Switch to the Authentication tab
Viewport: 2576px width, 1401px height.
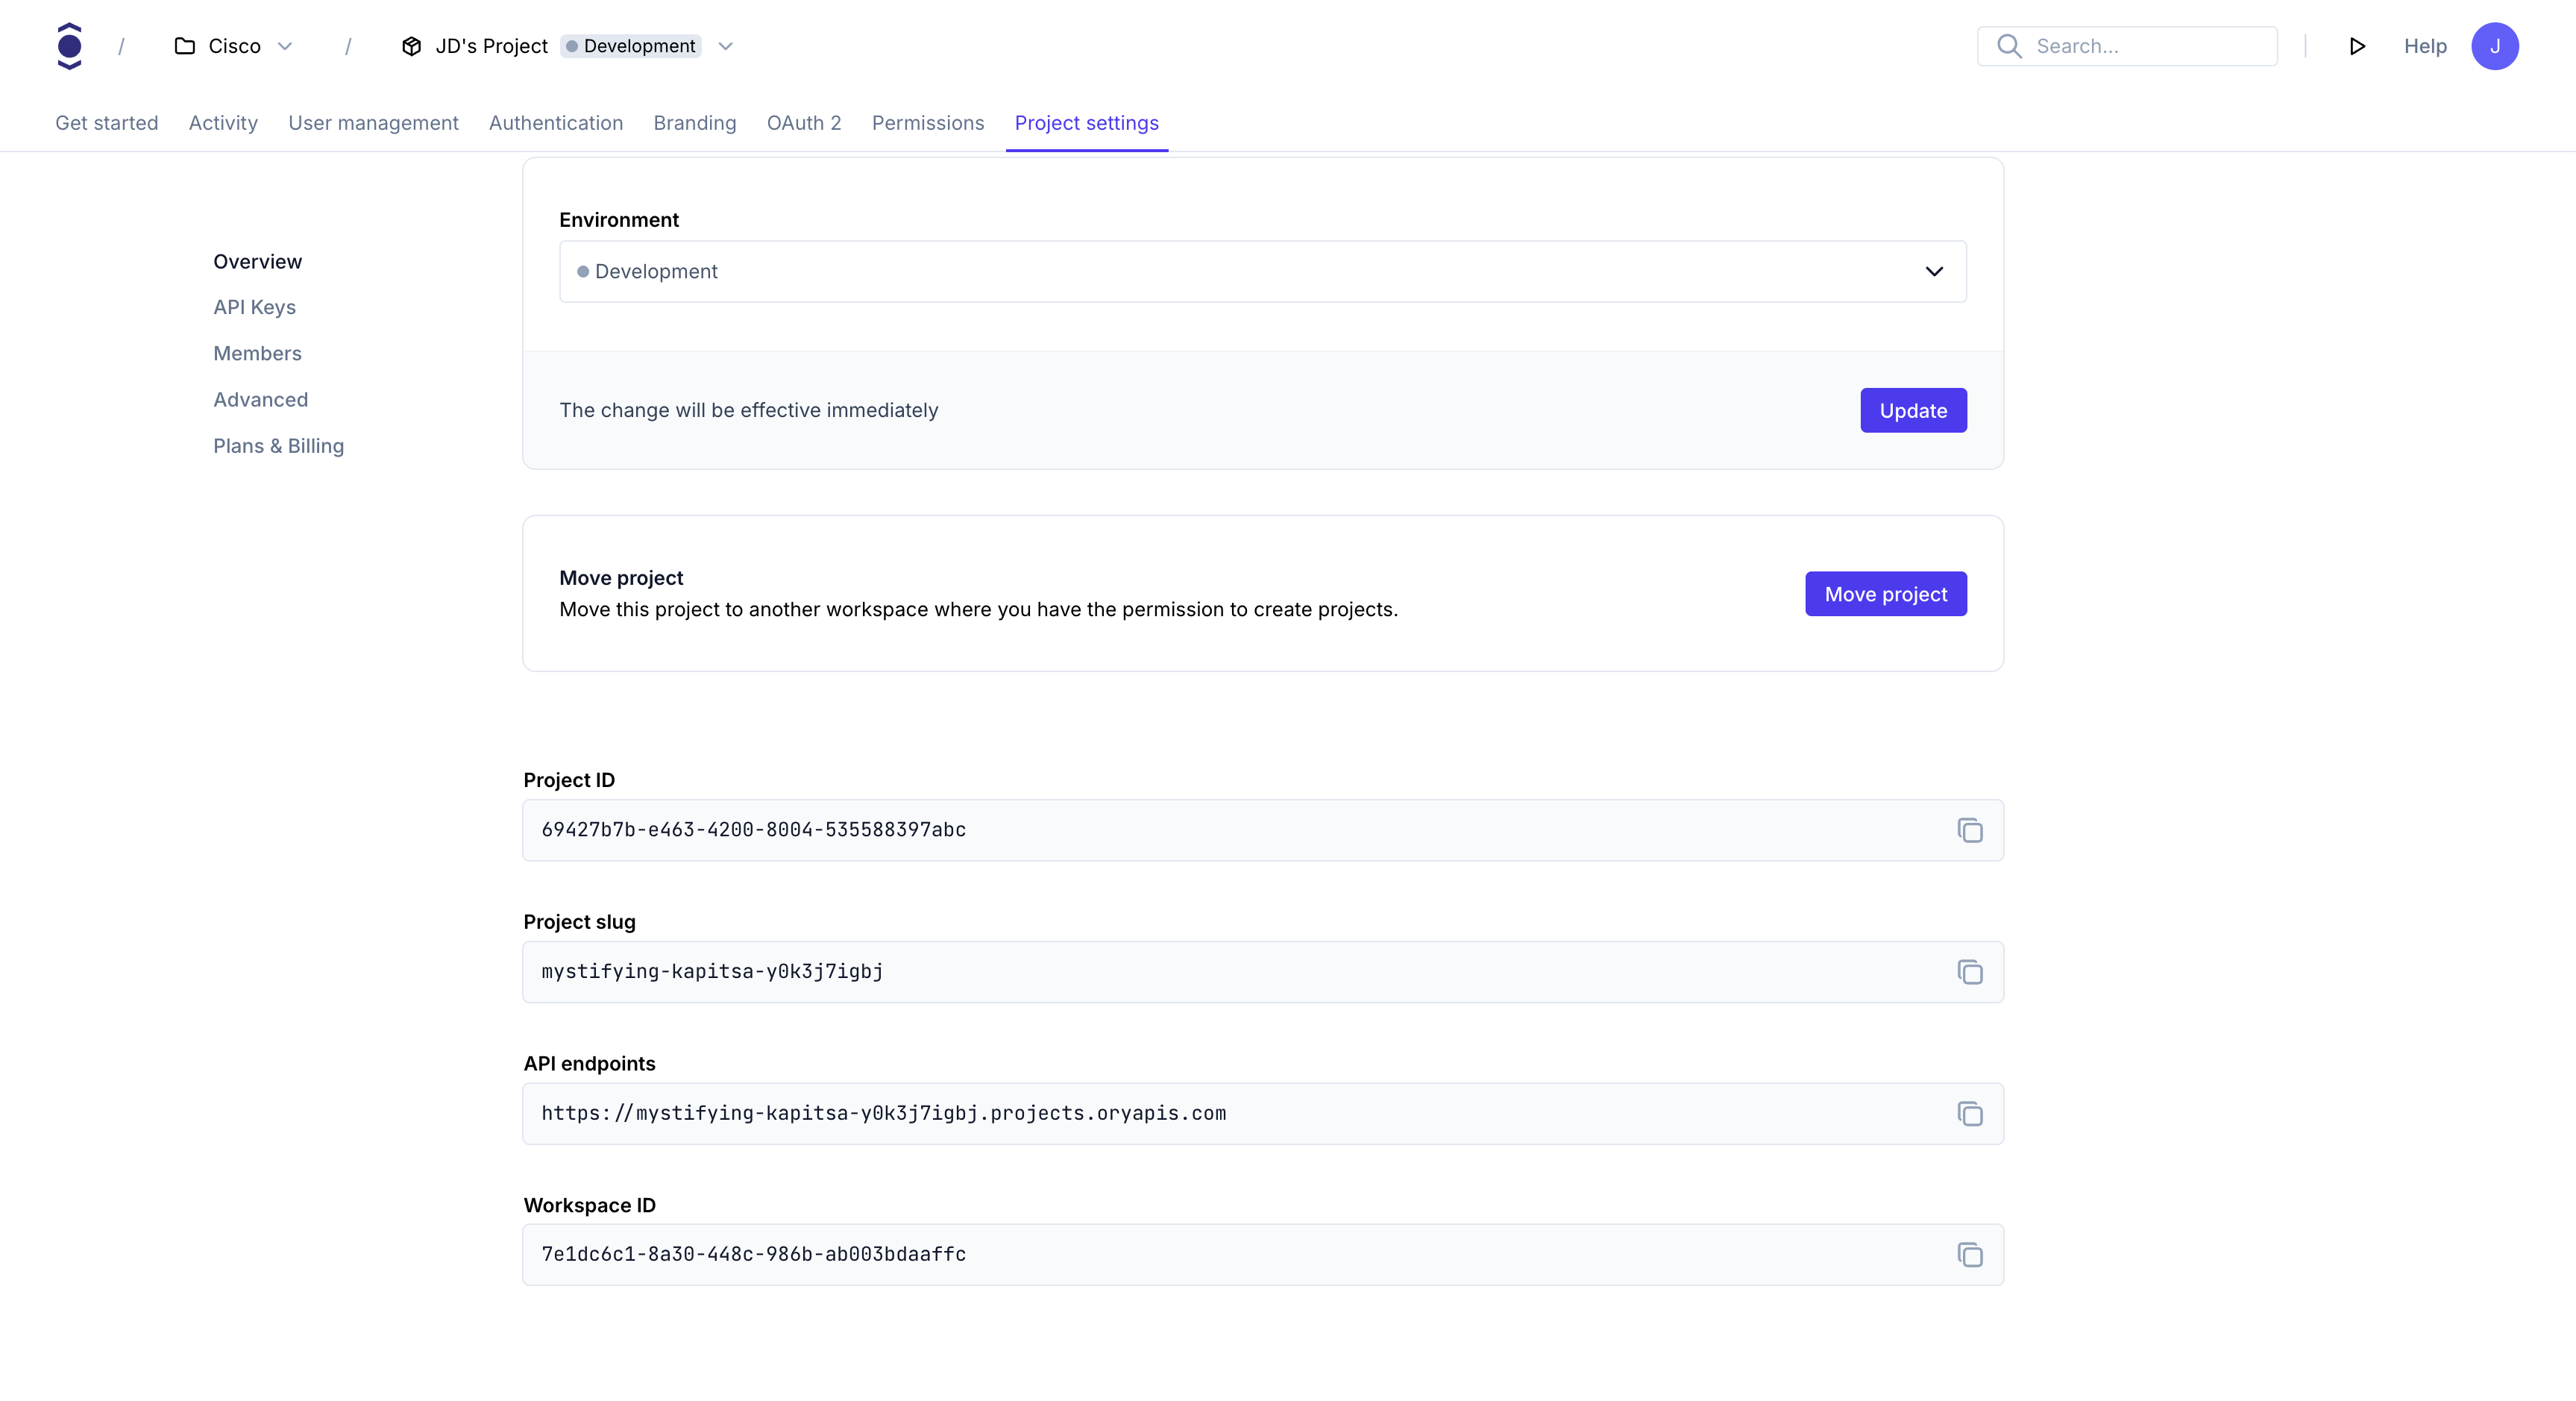(555, 123)
